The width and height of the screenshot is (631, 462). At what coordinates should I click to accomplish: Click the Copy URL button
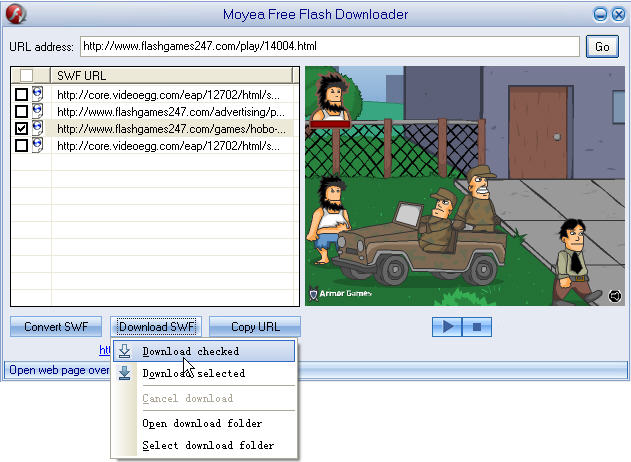tap(255, 327)
